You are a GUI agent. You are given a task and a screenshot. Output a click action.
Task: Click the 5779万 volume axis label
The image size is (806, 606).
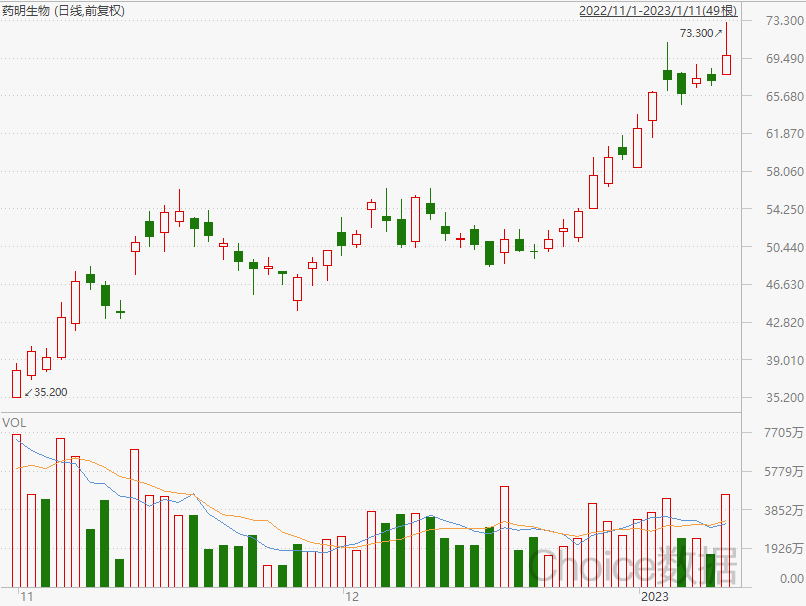[784, 471]
